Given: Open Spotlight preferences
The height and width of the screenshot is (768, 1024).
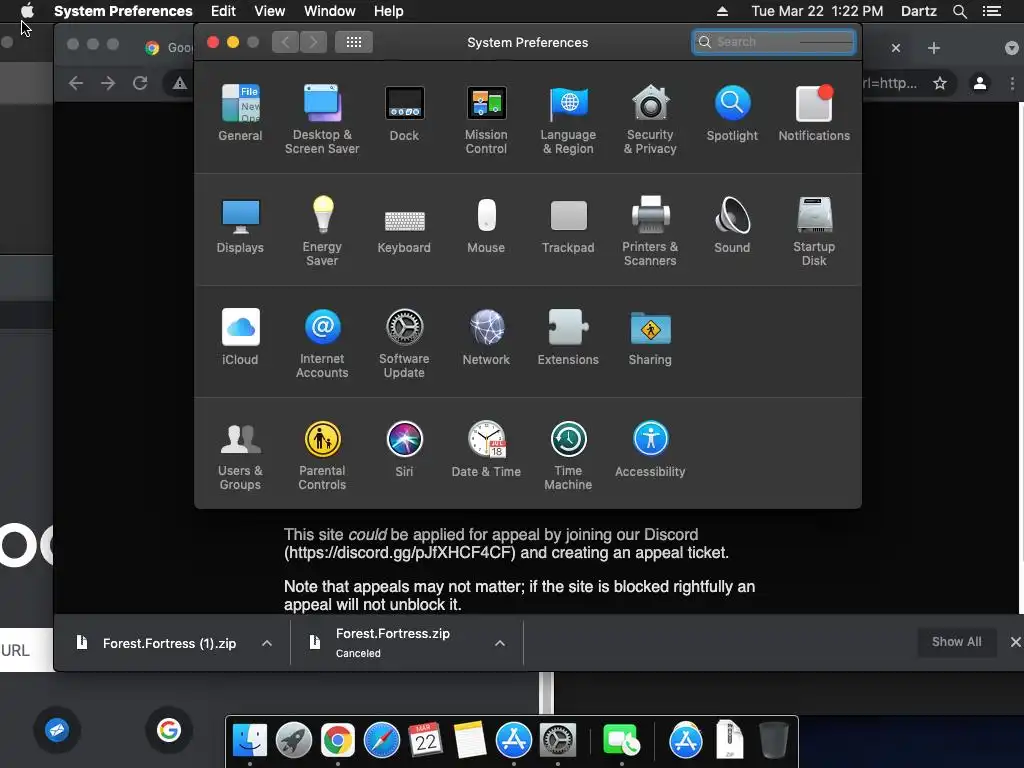Looking at the screenshot, I should tap(732, 113).
